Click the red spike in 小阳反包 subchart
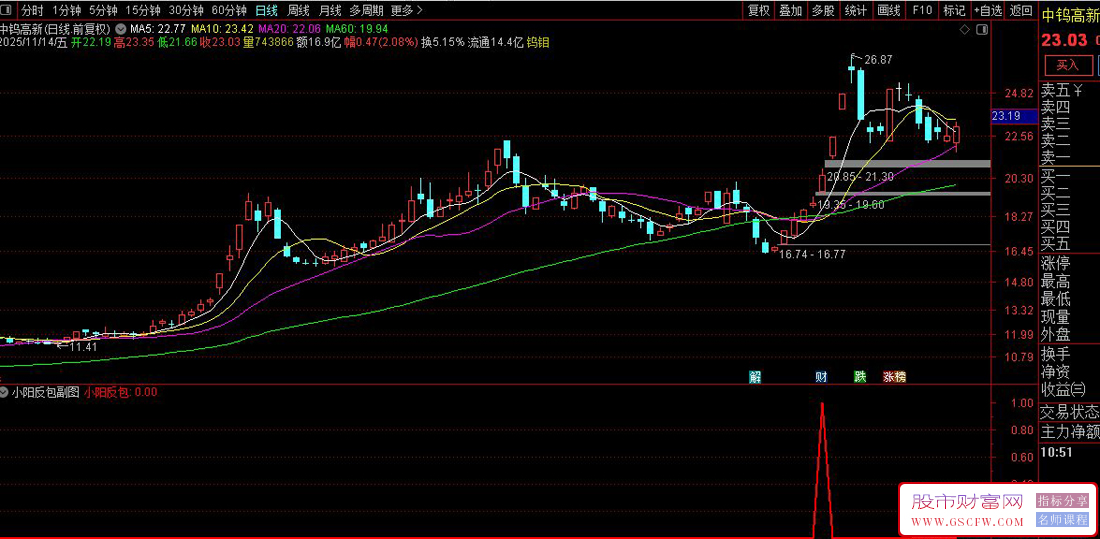This screenshot has height=539, width=1100. point(822,470)
